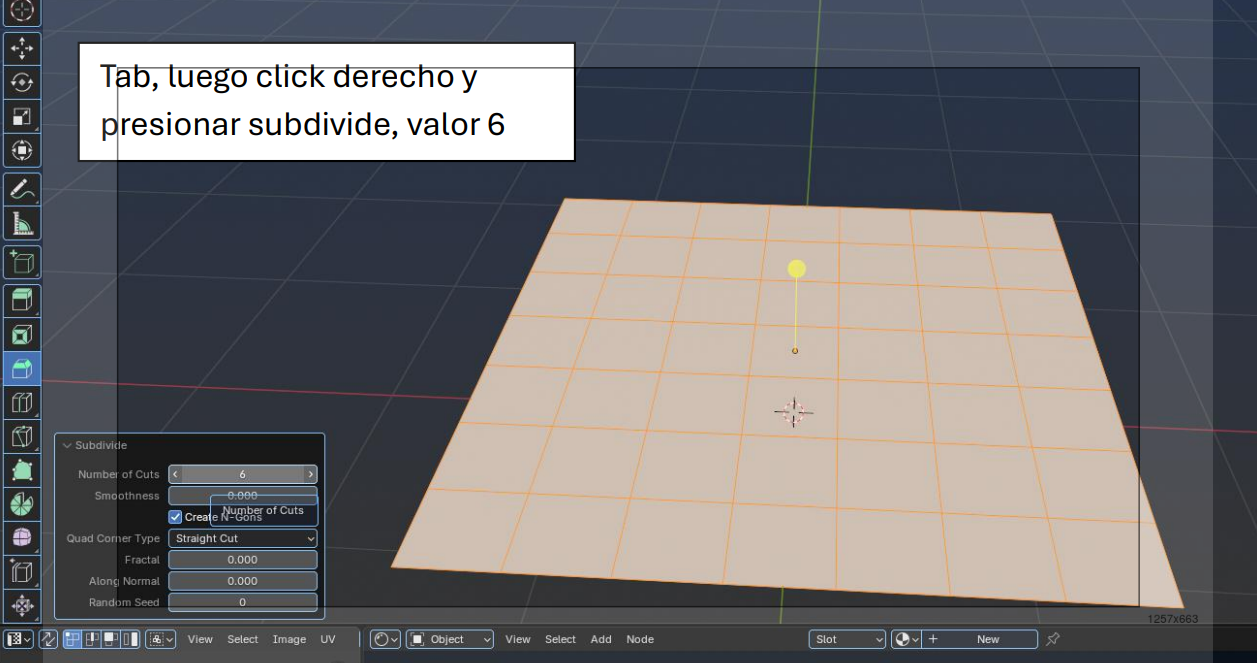The height and width of the screenshot is (663, 1257).
Task: Open the Node menu
Action: [640, 639]
